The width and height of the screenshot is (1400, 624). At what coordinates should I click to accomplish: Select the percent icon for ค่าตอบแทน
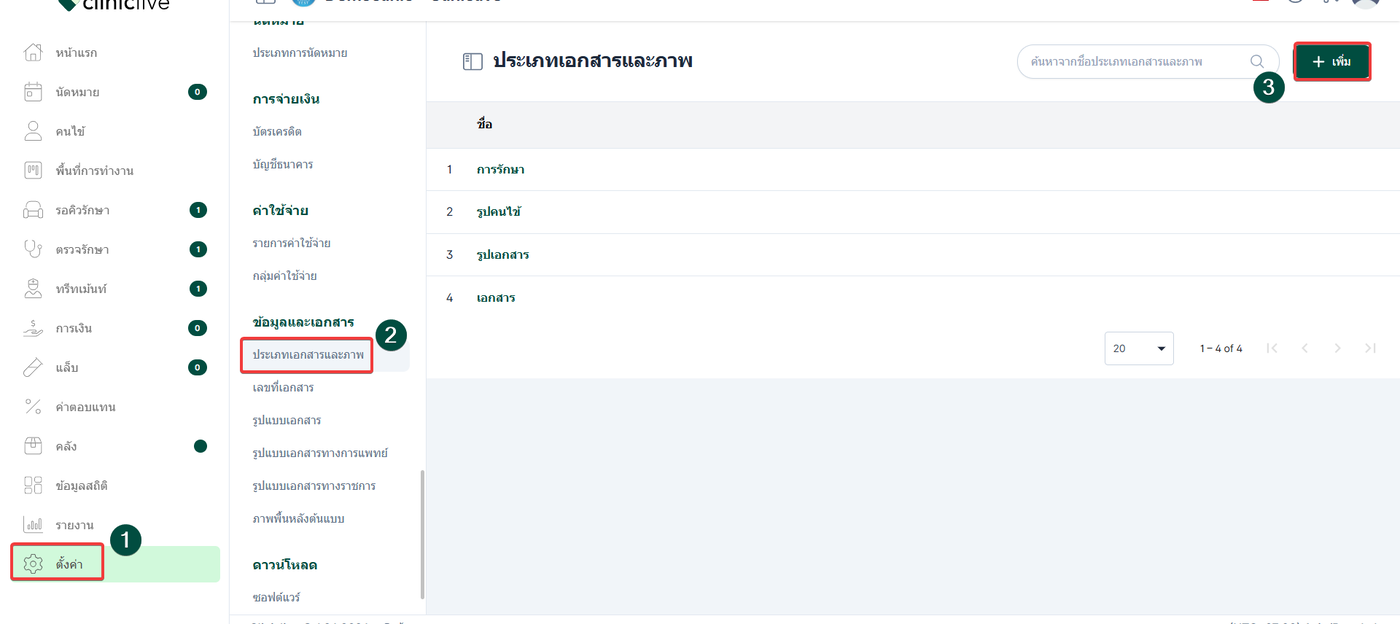33,407
